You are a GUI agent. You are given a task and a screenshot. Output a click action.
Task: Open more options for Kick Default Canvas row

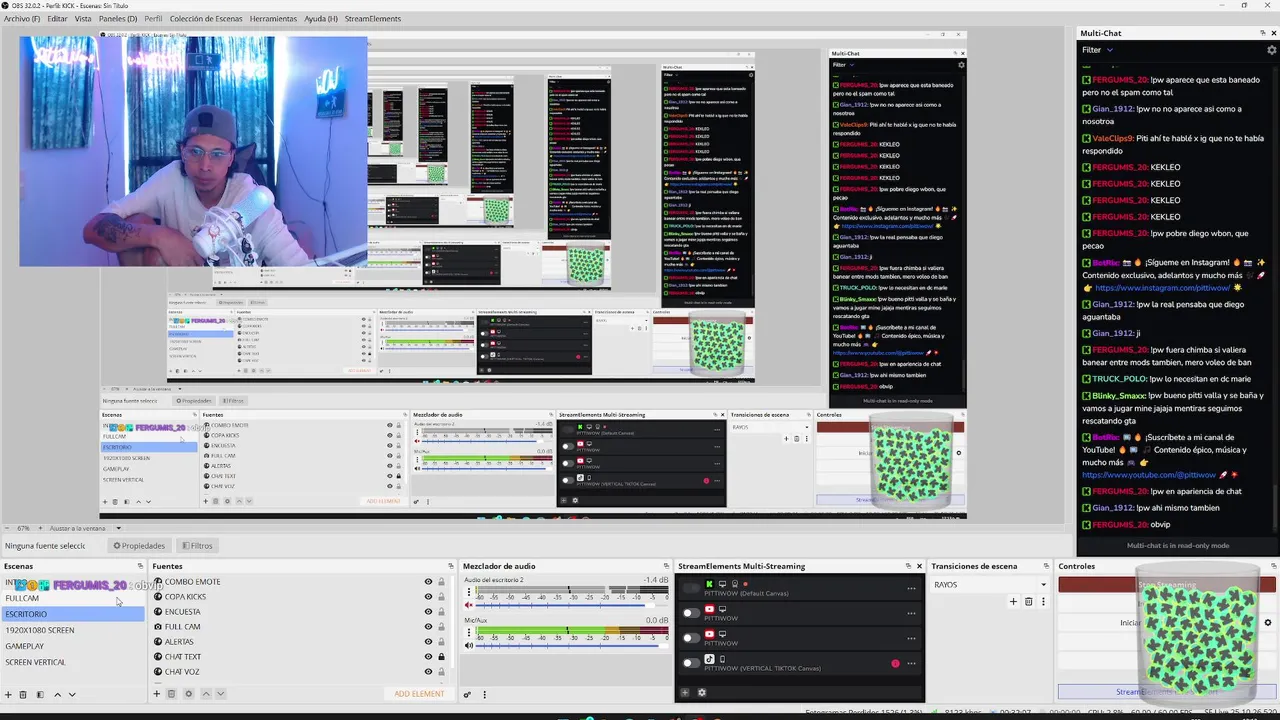[911, 588]
